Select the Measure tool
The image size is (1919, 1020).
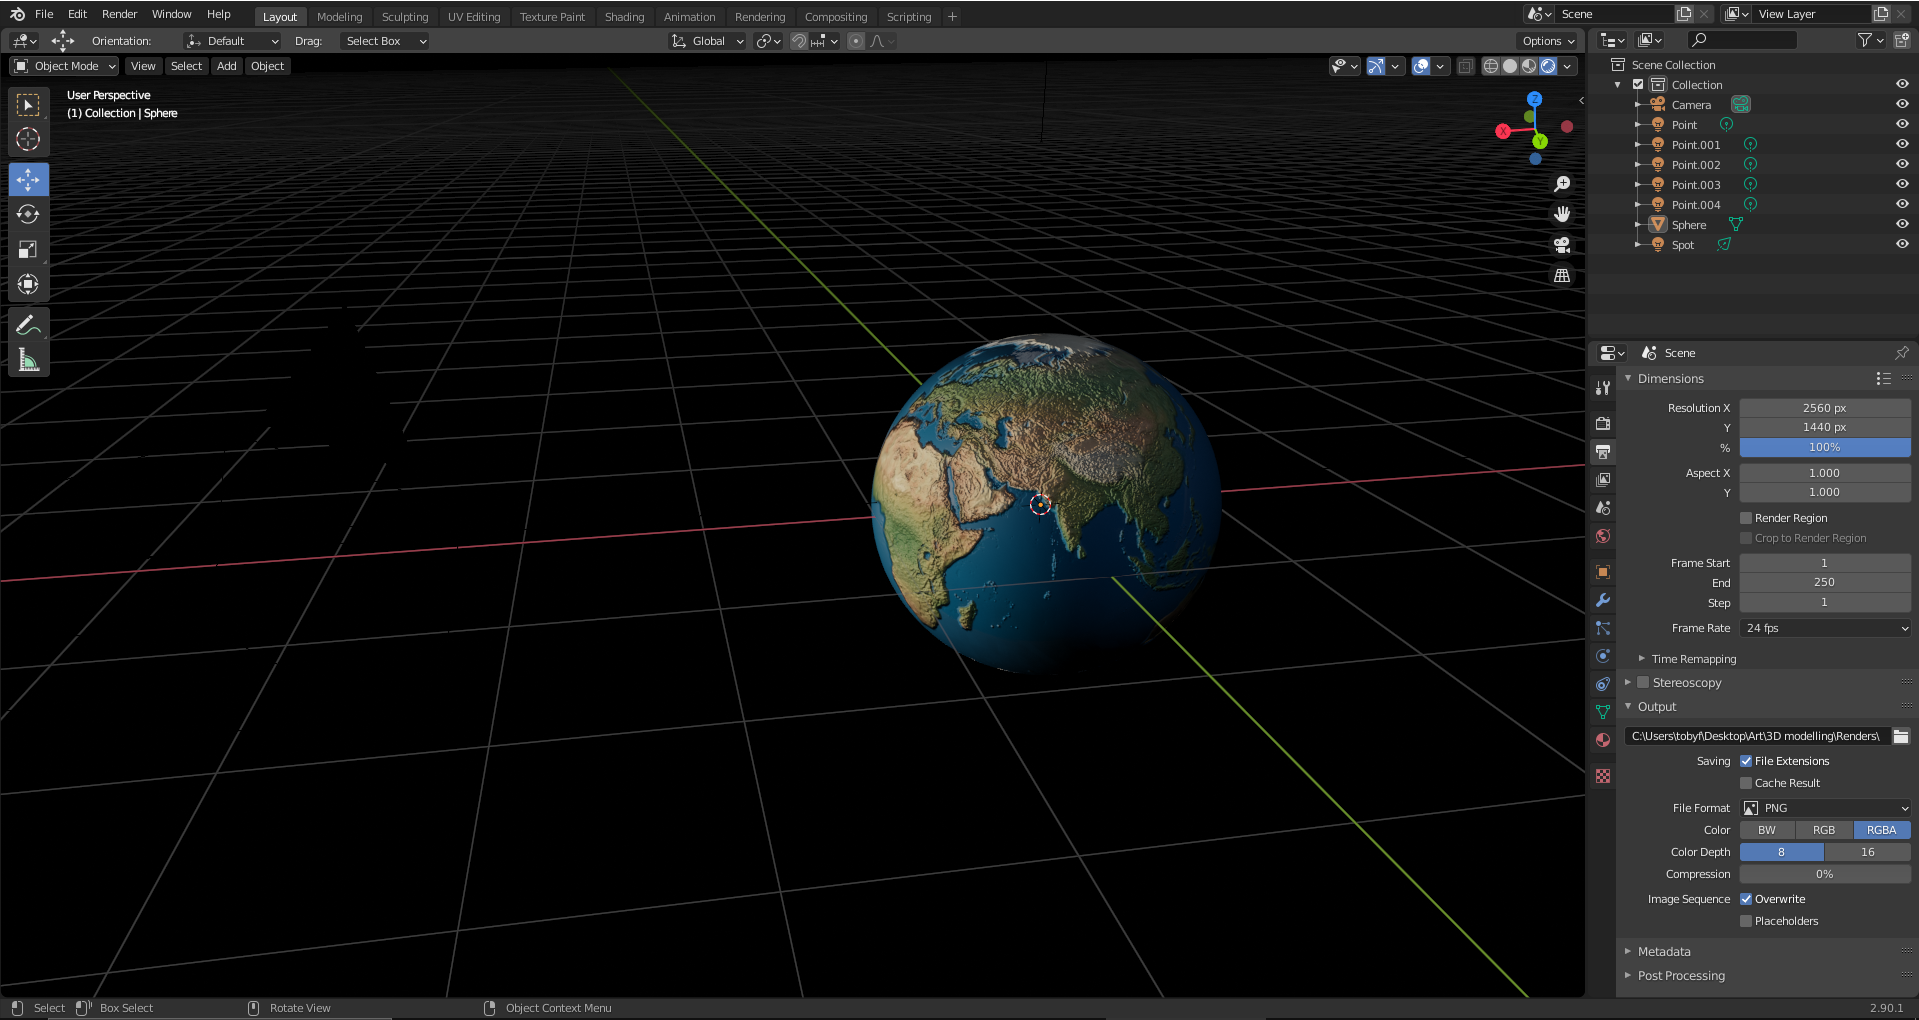pos(28,360)
